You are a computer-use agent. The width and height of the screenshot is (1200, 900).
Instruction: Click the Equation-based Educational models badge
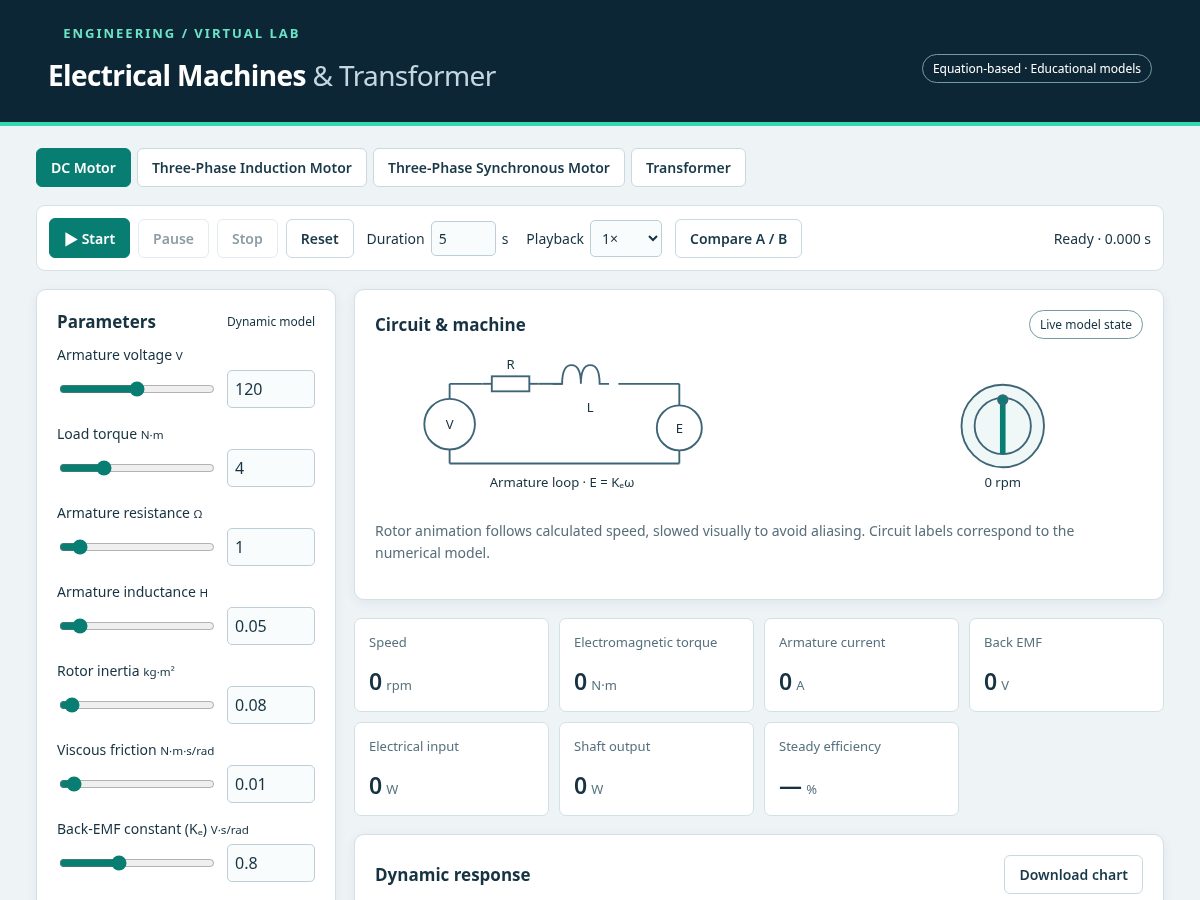click(1037, 69)
